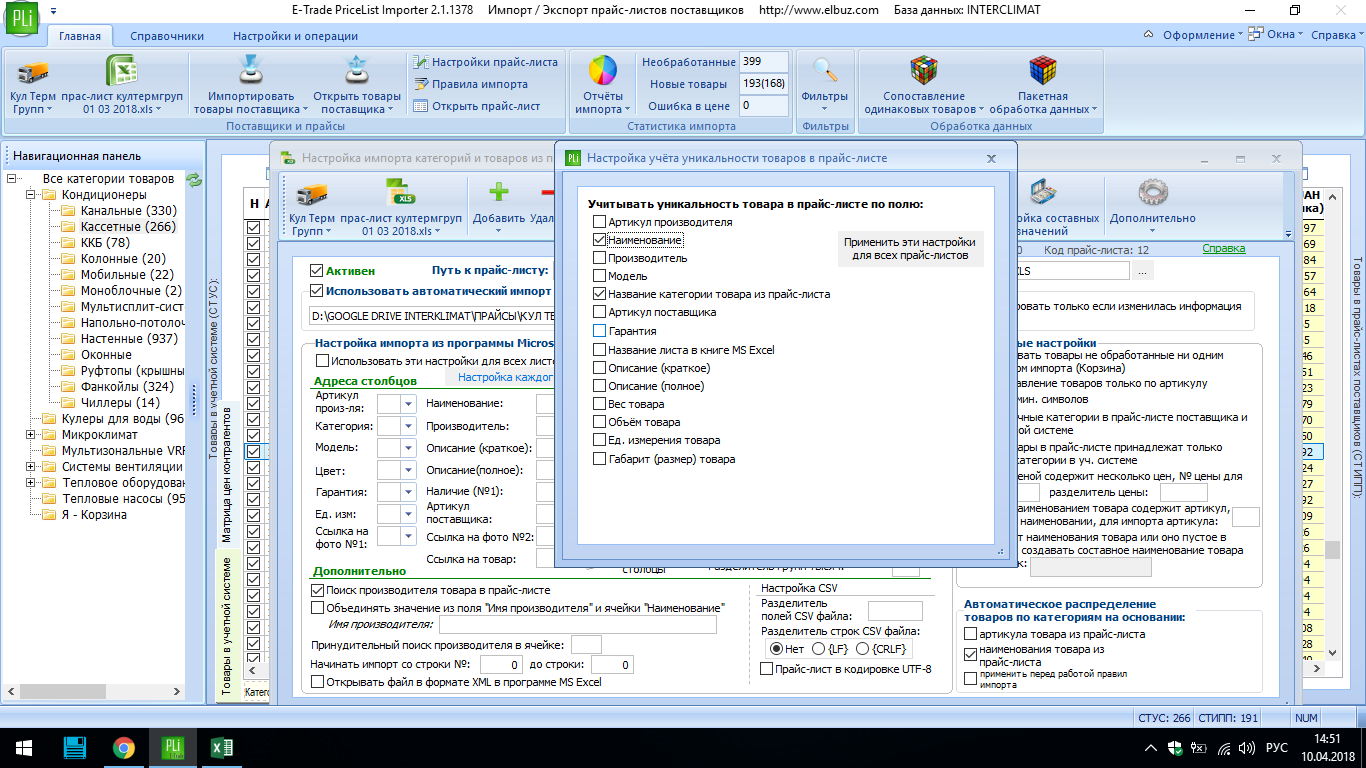Viewport: 1366px width, 768px height.
Task: Open the Категория column address dropdown
Action: [x=408, y=427]
